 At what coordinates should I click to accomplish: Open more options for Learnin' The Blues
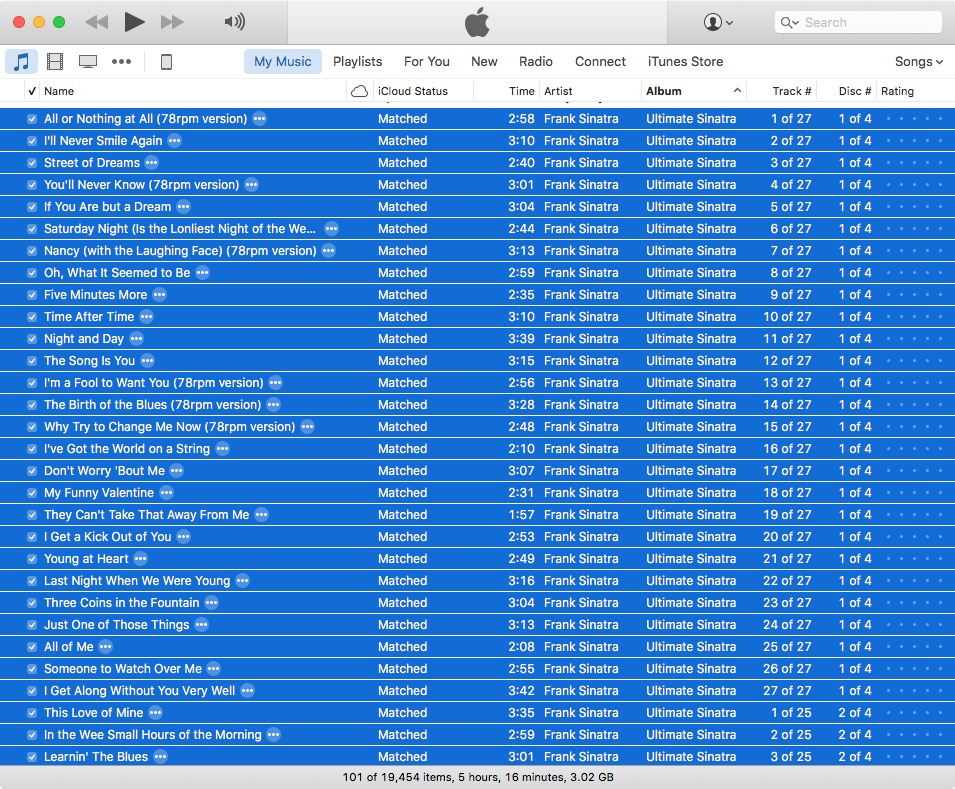click(160, 757)
